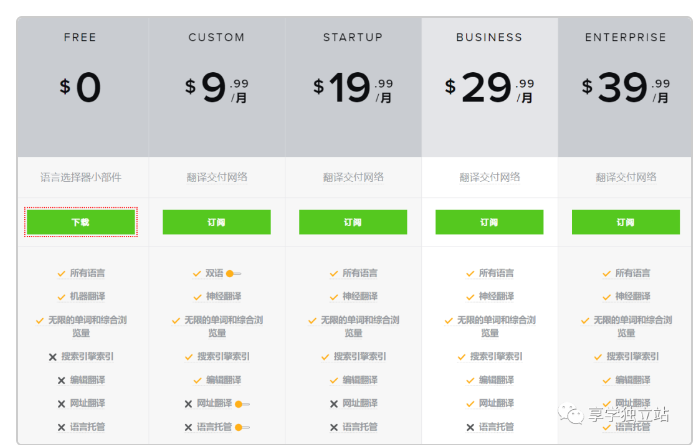Image resolution: width=698 pixels, height=445 pixels.
Task: Subscribe to the STARTUP plan
Action: coord(352,222)
